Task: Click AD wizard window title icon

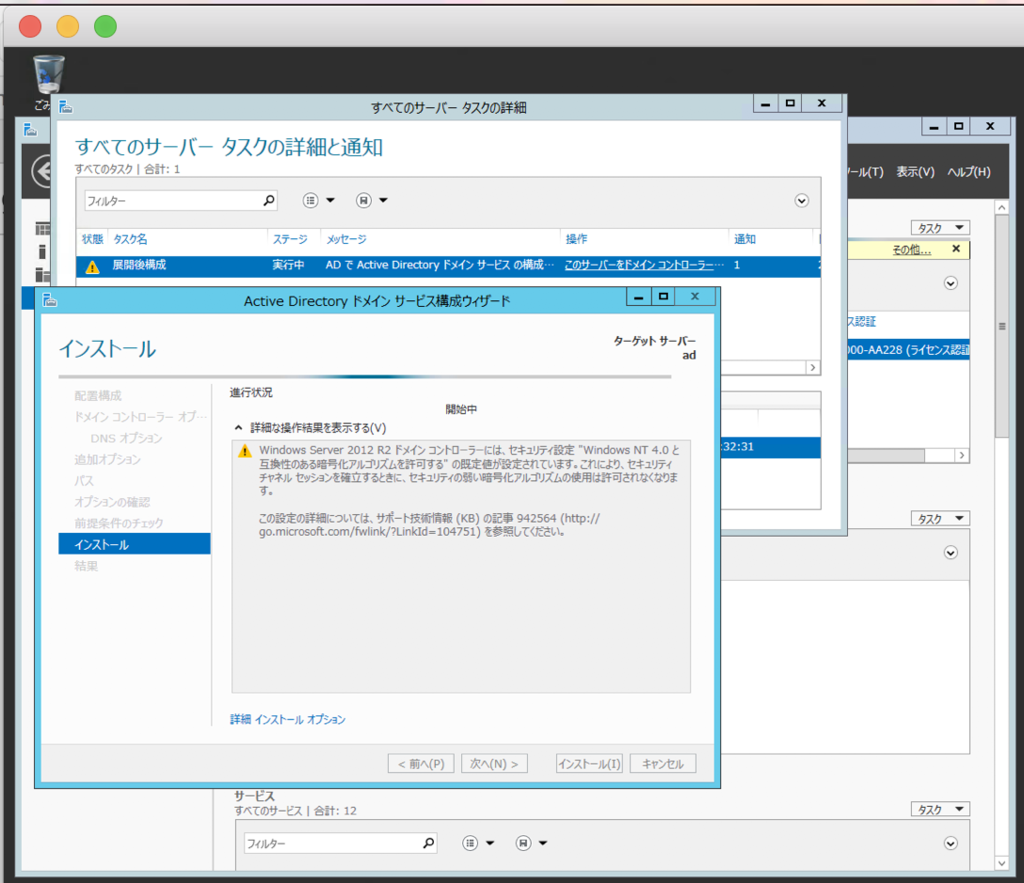Action: [x=50, y=300]
